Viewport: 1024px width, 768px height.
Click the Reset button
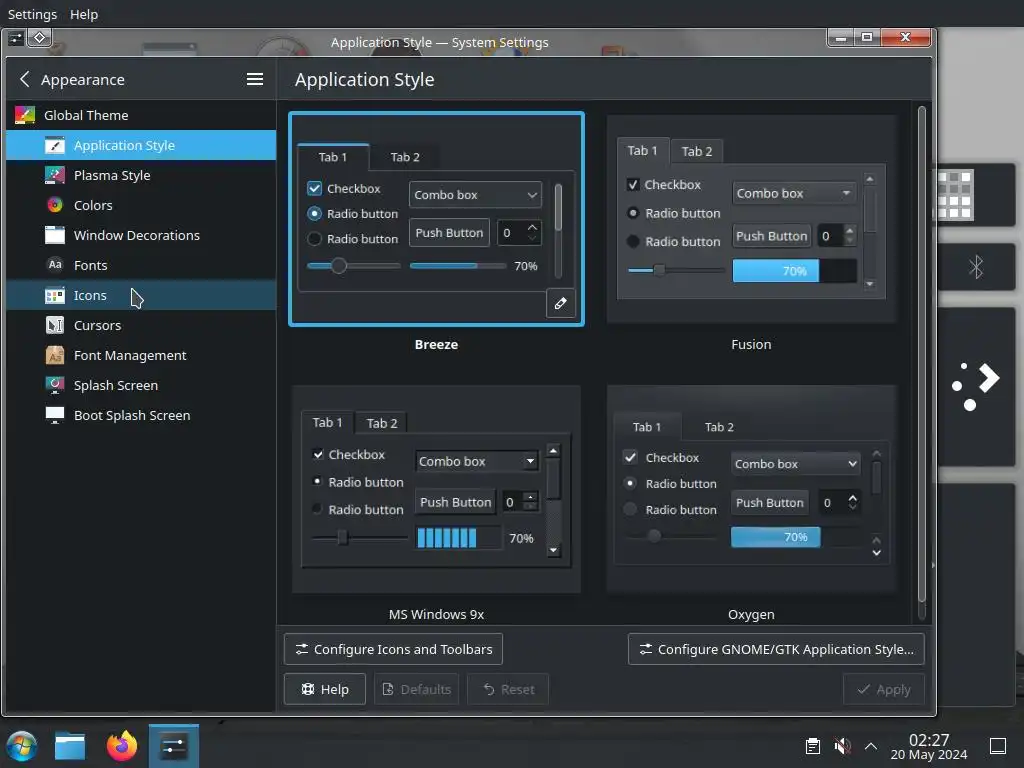[x=508, y=689]
